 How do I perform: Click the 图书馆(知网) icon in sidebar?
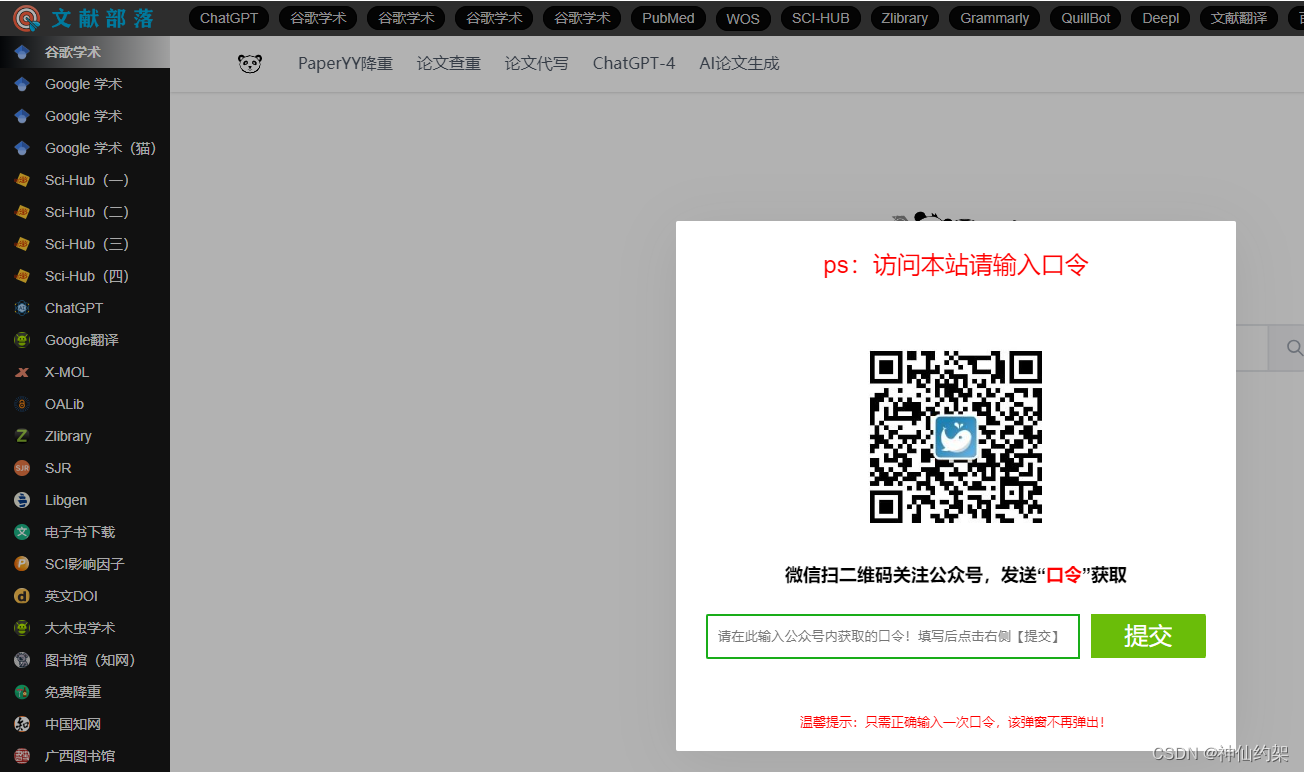coord(22,660)
